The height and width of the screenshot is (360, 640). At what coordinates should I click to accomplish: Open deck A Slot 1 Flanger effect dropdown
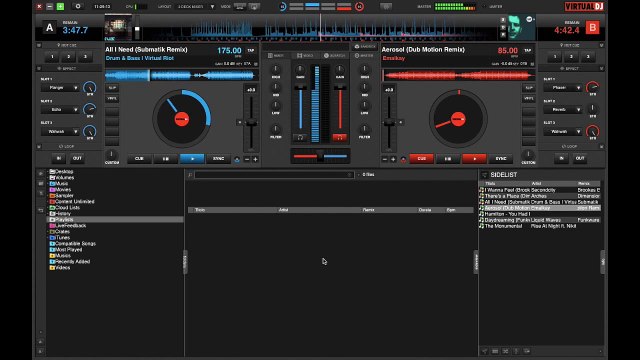(60, 88)
